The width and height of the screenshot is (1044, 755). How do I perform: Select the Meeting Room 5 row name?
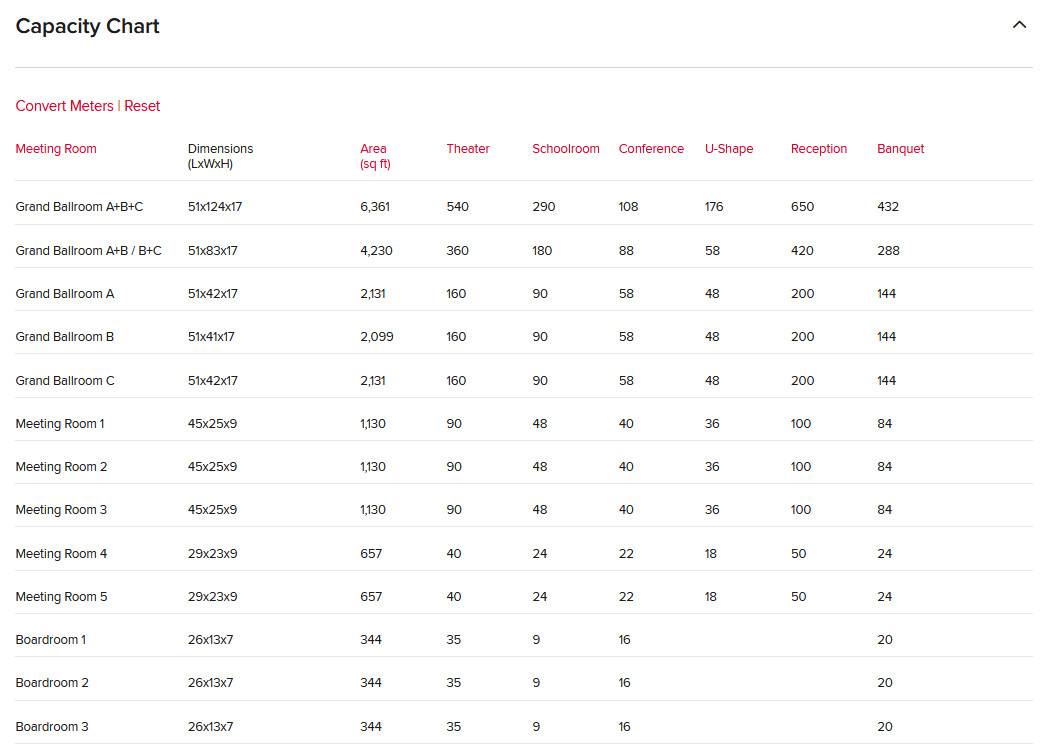pos(61,597)
